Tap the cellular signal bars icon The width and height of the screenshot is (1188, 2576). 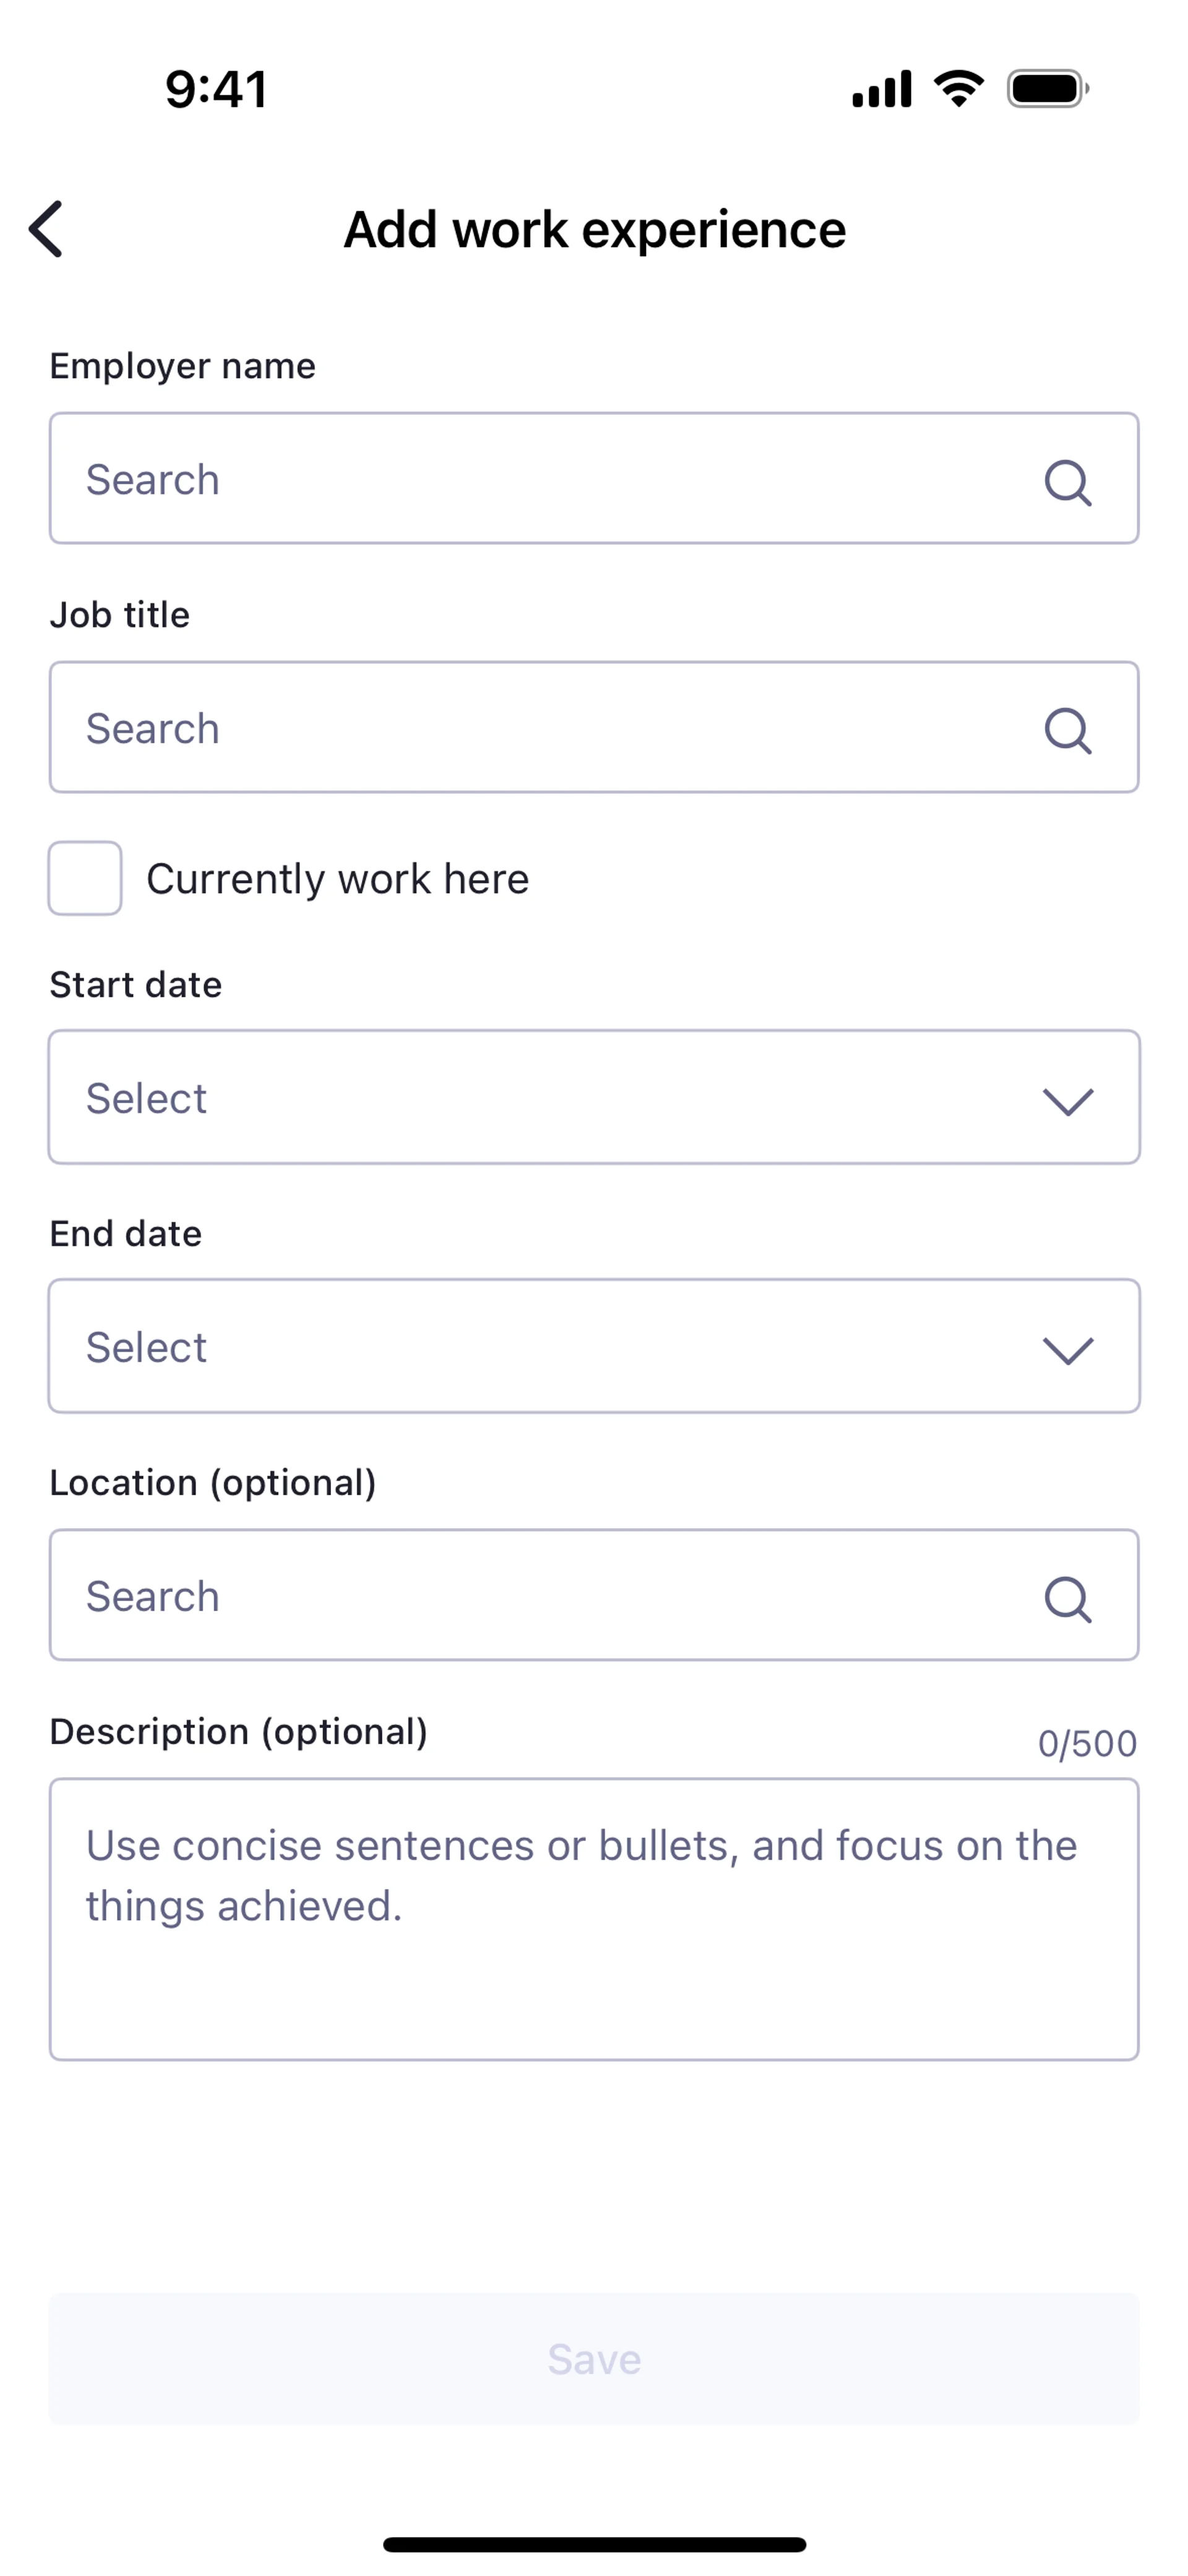pos(881,89)
